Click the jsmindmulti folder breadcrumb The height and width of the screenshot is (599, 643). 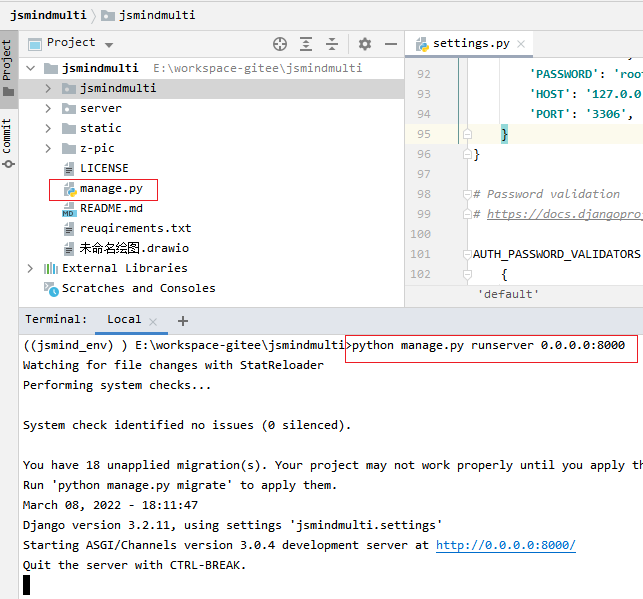[x=148, y=15]
